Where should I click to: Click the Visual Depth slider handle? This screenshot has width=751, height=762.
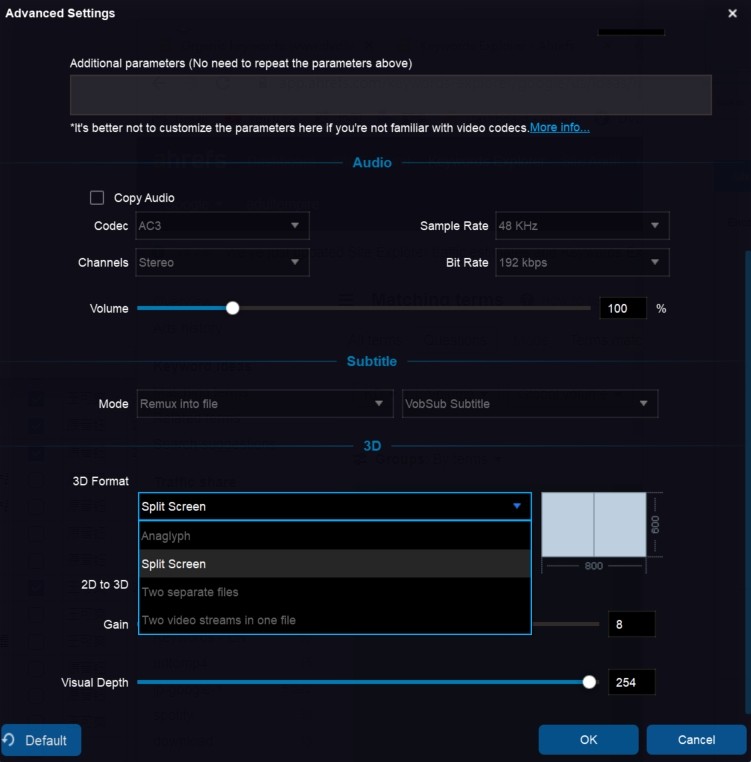589,682
